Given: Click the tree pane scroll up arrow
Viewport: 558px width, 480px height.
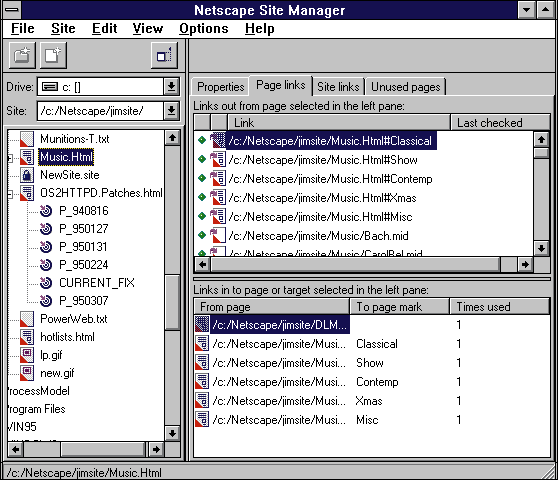Looking at the screenshot, I should coord(173,138).
